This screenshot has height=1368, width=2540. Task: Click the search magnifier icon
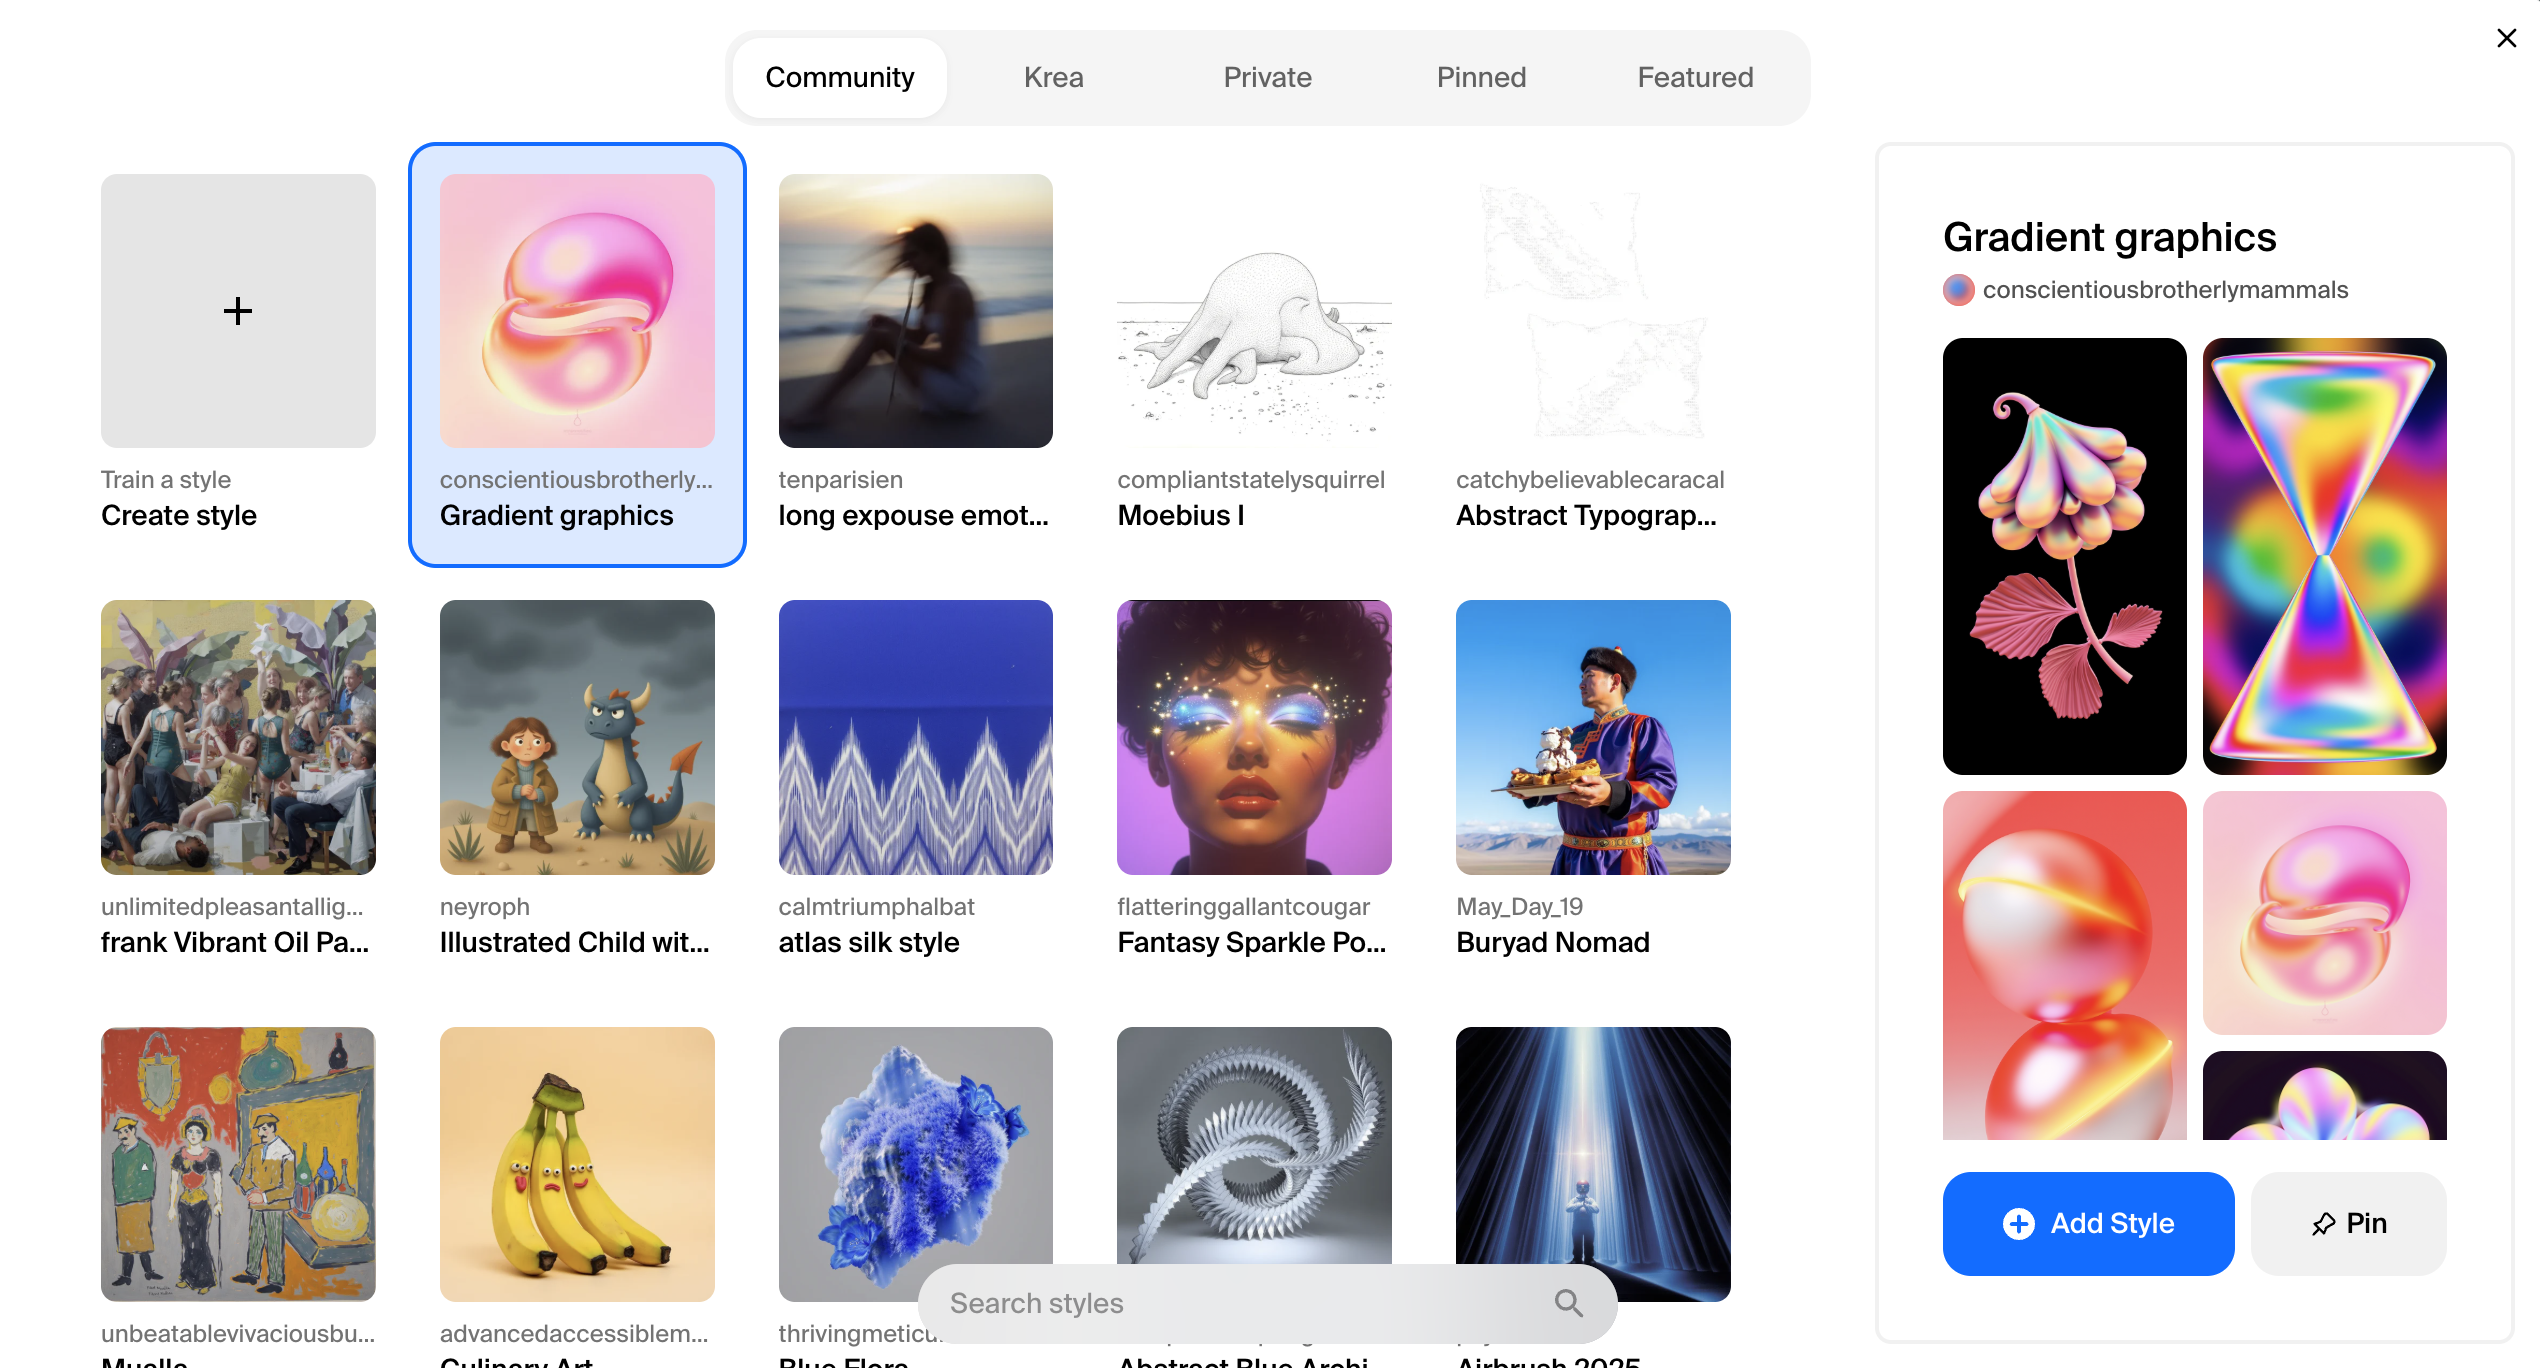[1568, 1303]
